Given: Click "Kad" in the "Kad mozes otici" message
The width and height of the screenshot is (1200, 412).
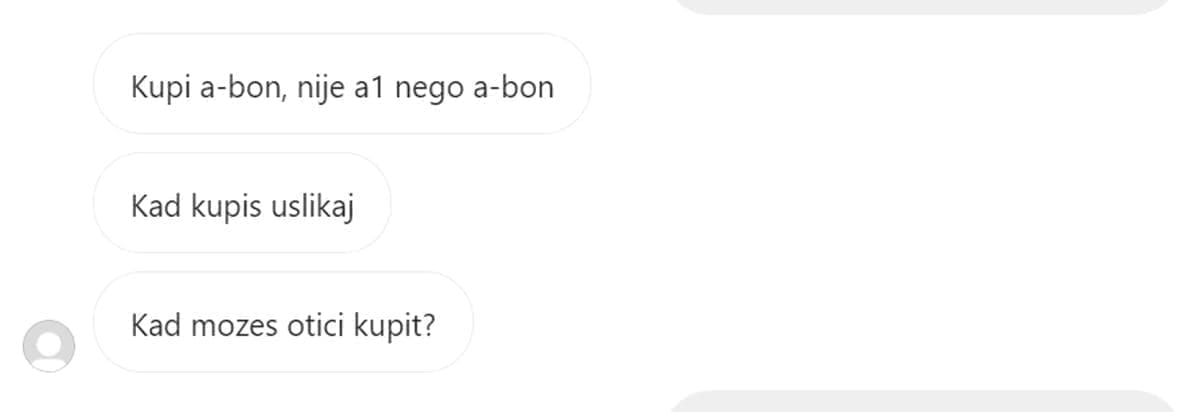Looking at the screenshot, I should coord(157,326).
